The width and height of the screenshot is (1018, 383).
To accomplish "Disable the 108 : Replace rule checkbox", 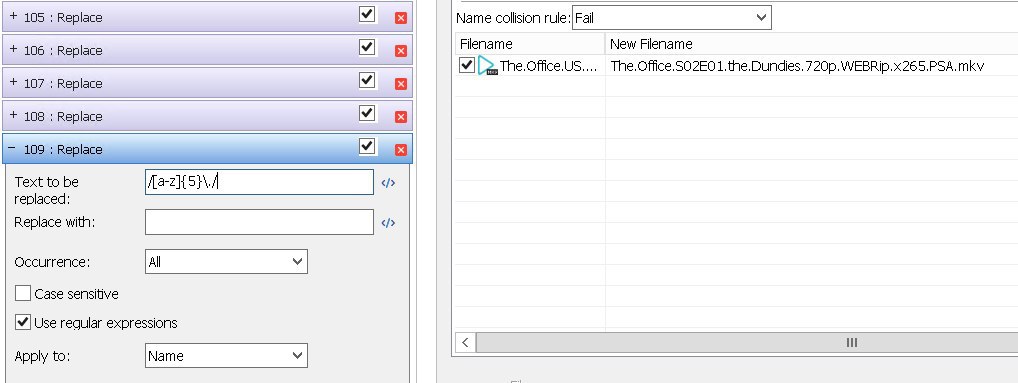I will [x=367, y=114].
